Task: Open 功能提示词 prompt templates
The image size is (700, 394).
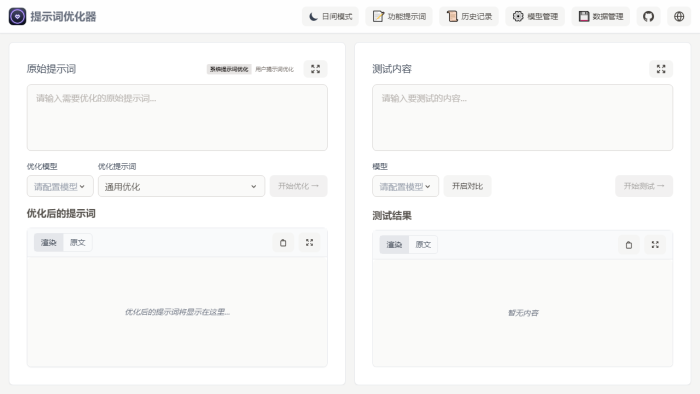Action: pyautogui.click(x=399, y=17)
